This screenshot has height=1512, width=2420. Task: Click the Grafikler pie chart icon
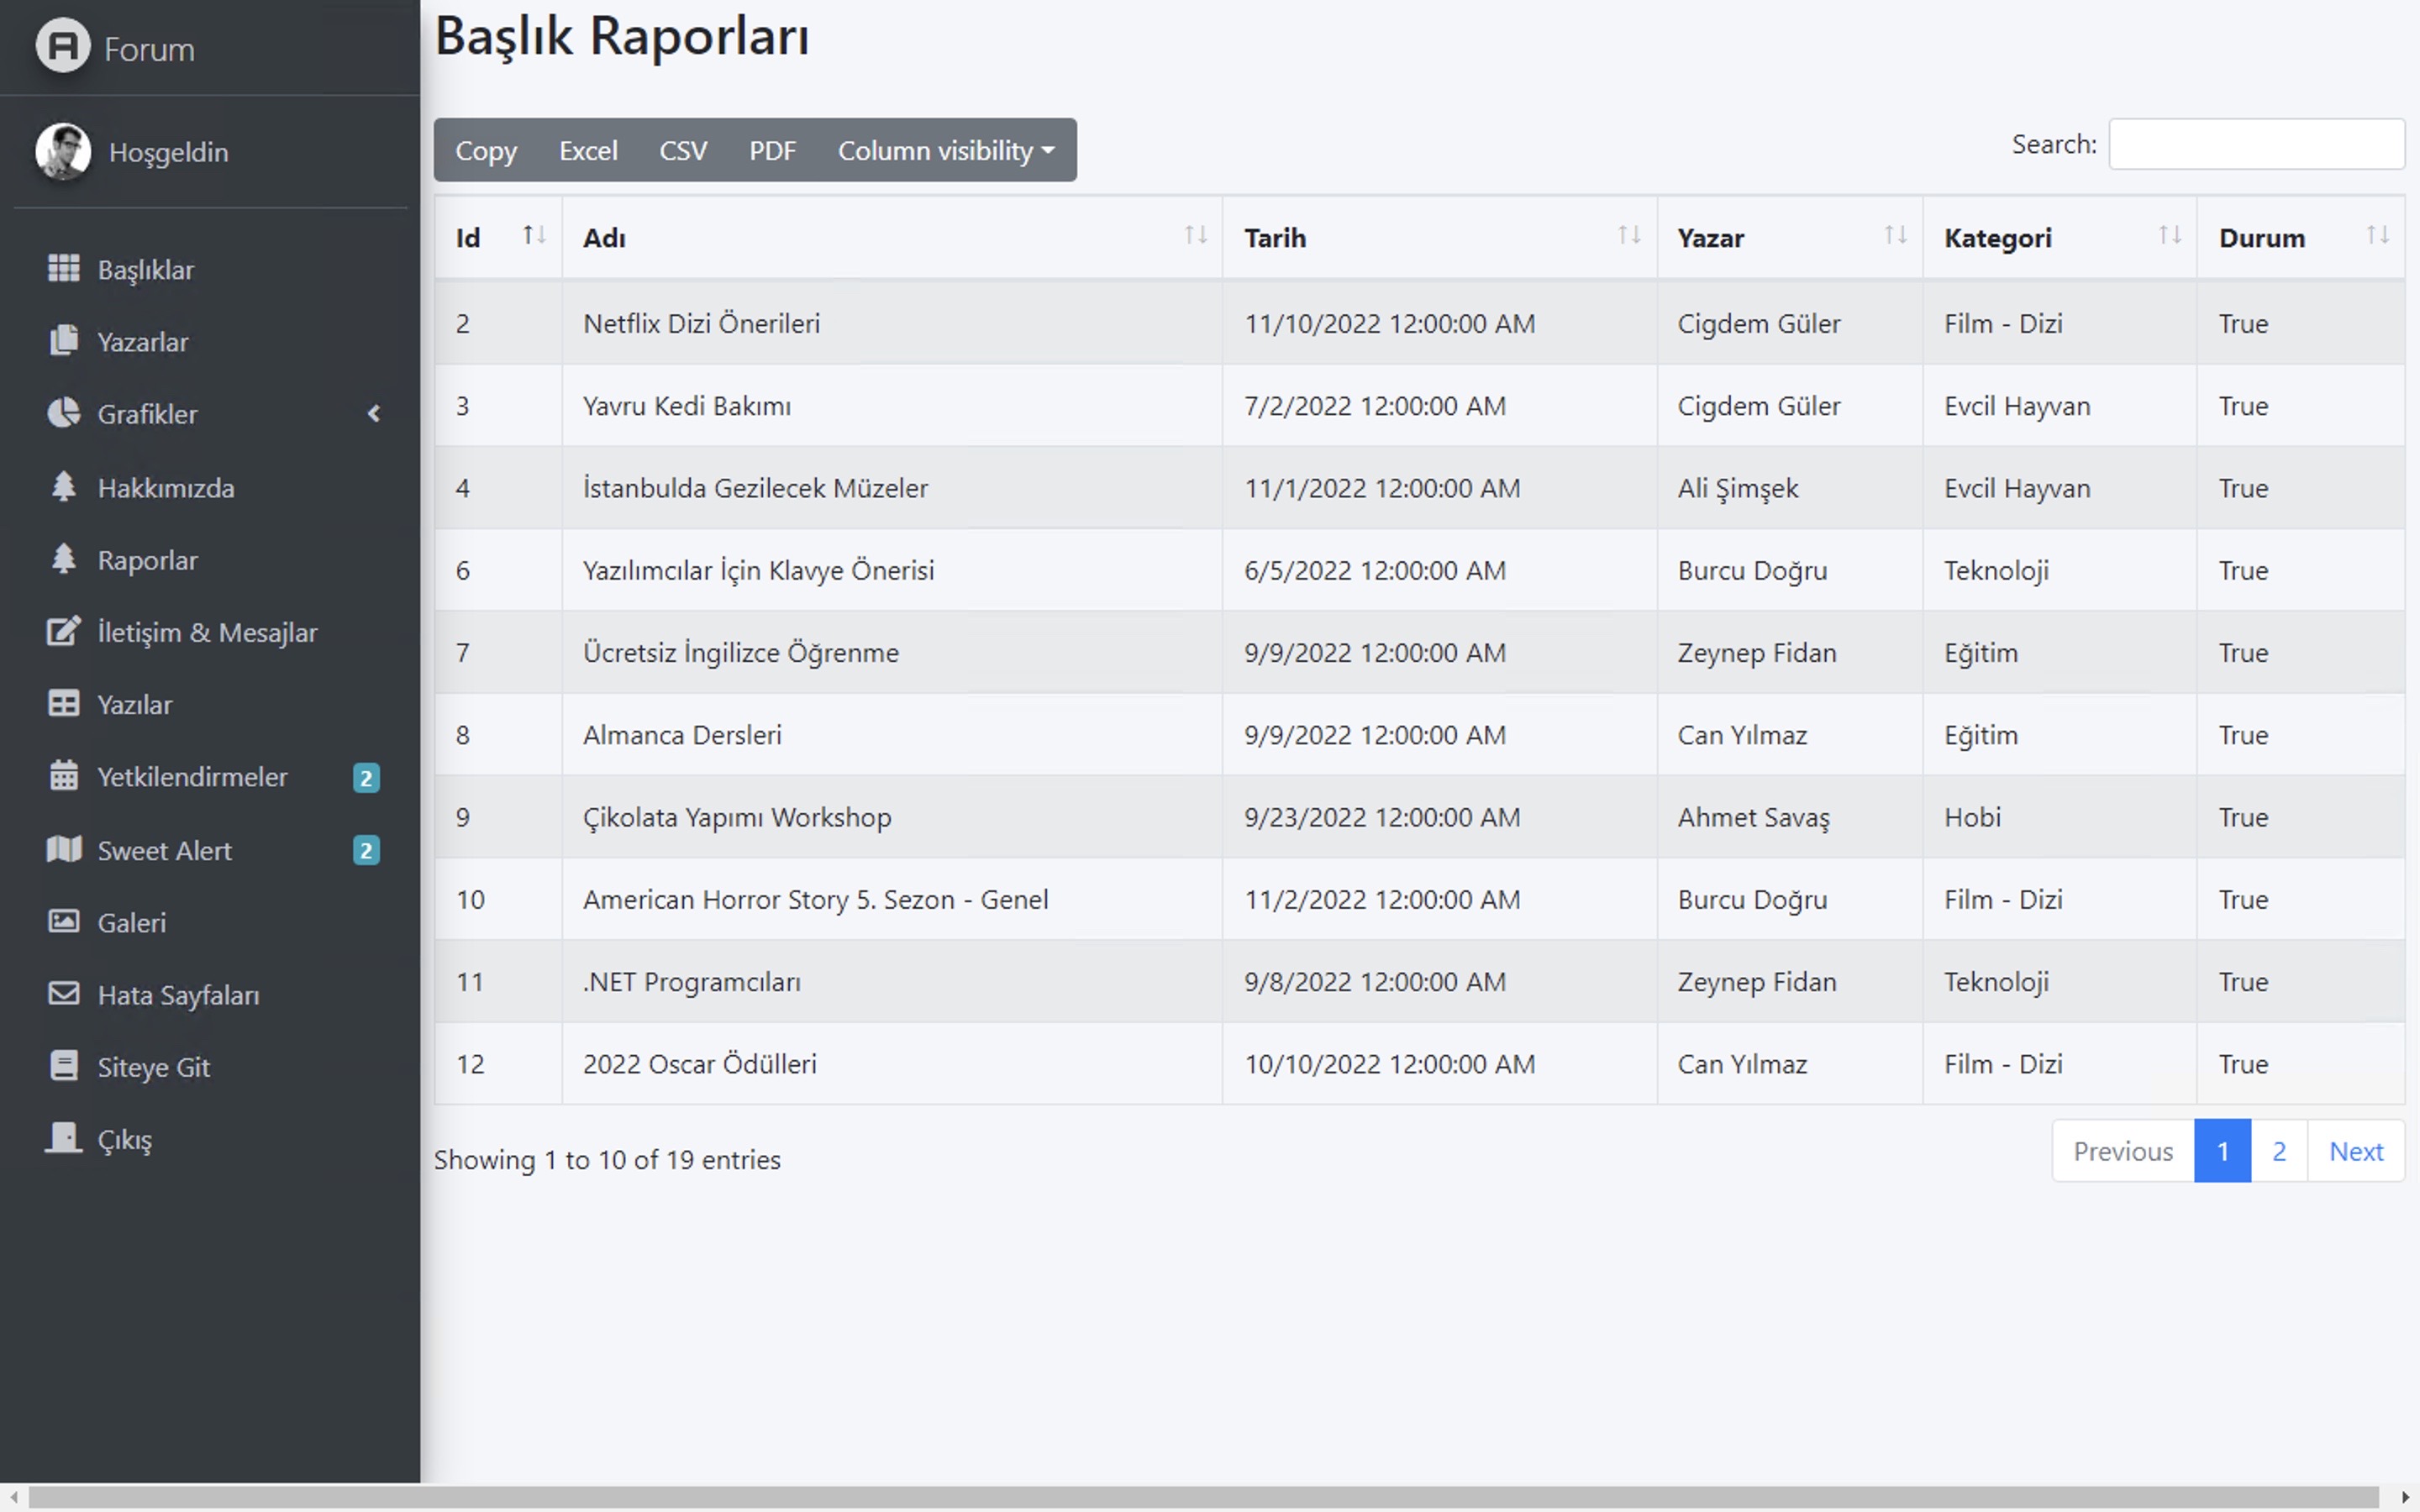pos(63,413)
